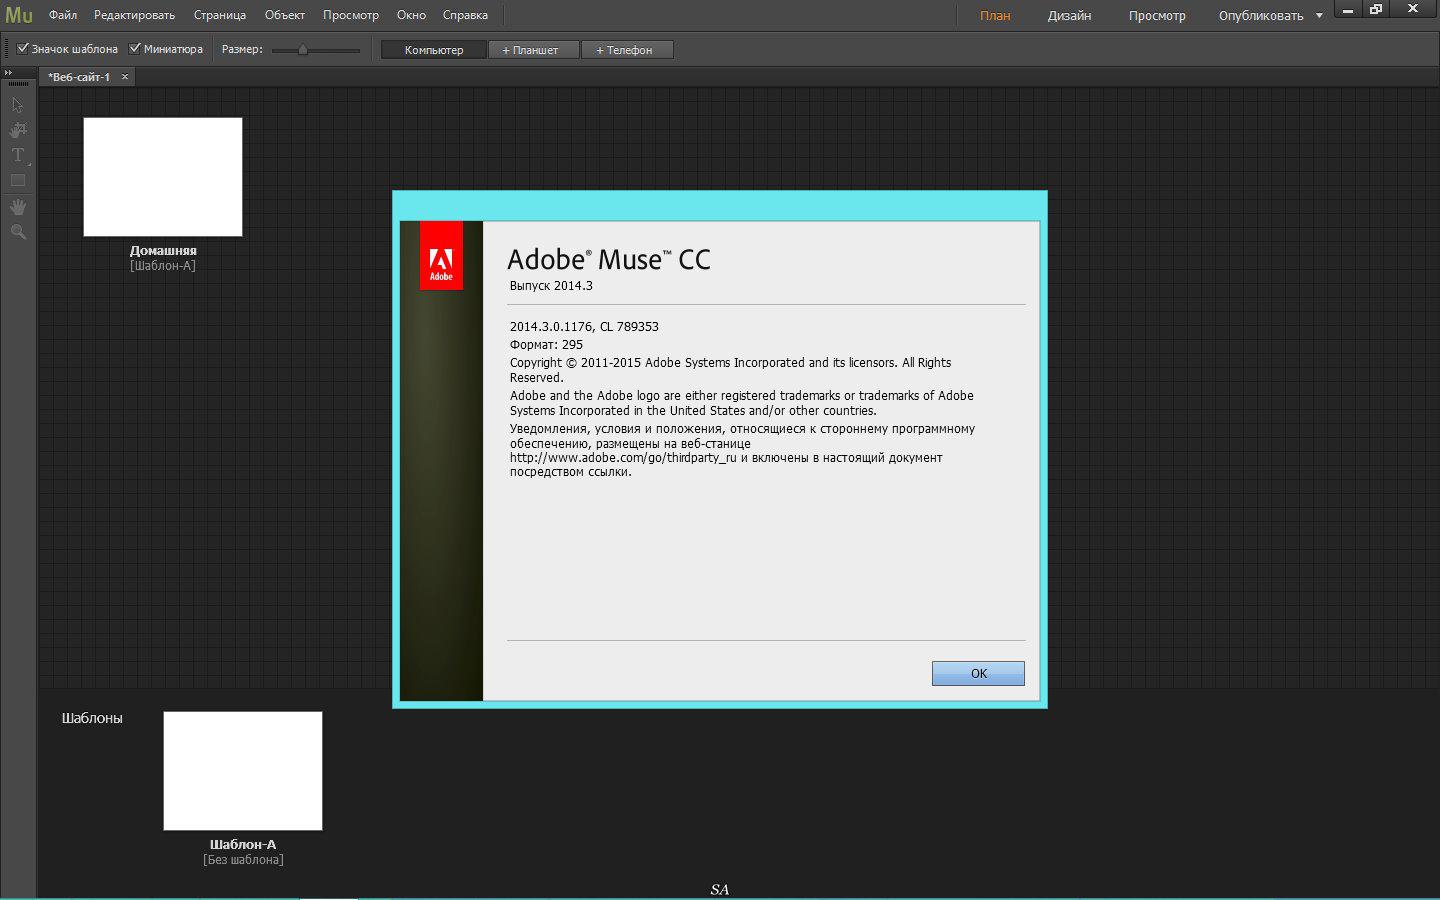
Task: Switch to Просмотр mode at top right
Action: [x=1157, y=16]
